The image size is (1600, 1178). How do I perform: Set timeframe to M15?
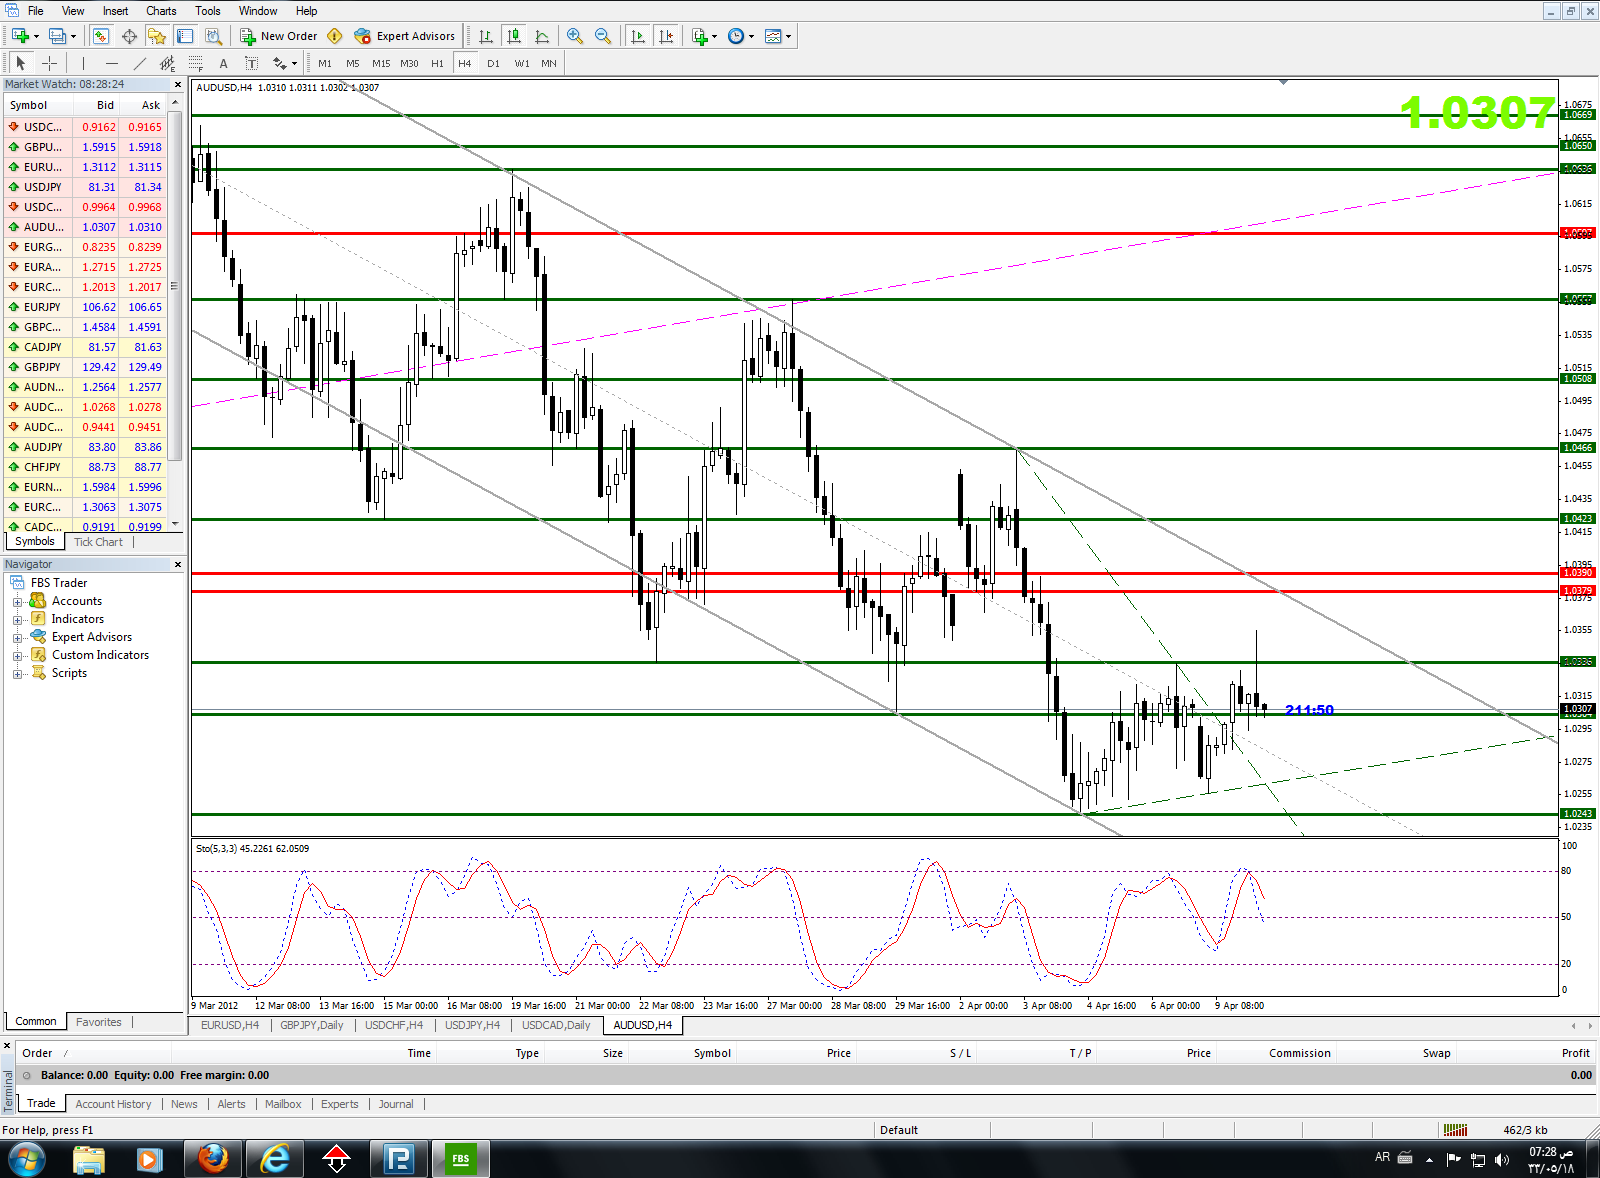pos(381,63)
